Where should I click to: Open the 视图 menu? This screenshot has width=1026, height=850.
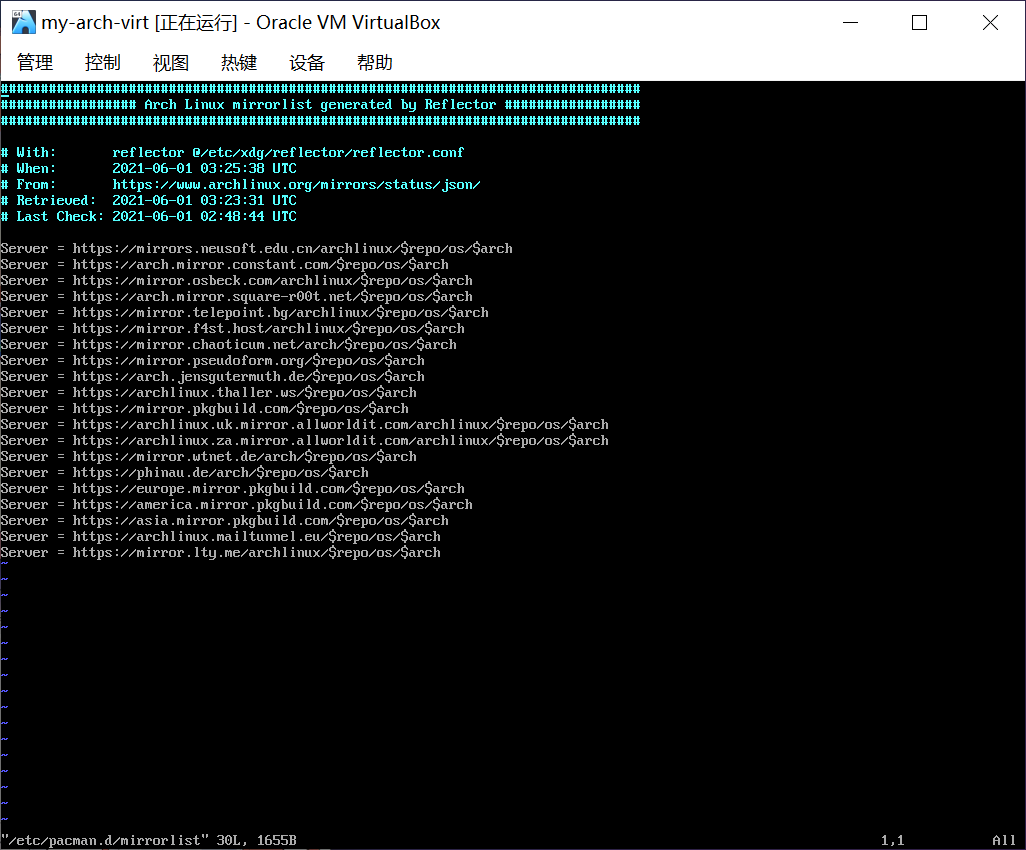click(171, 62)
